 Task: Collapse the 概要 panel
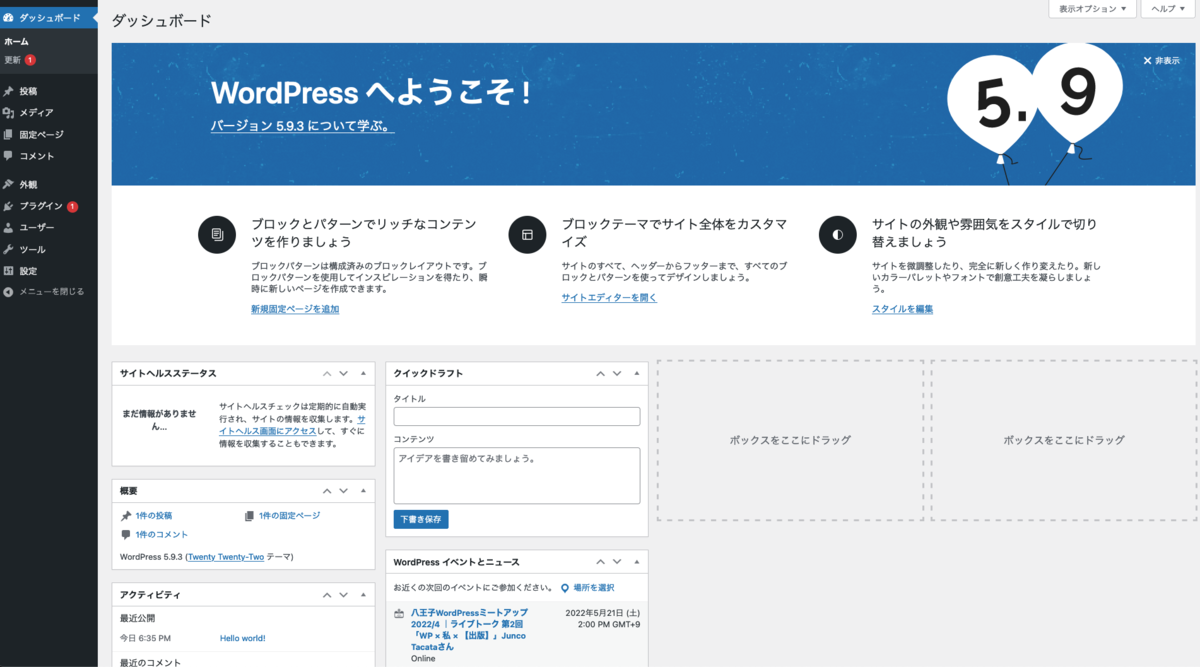363,491
